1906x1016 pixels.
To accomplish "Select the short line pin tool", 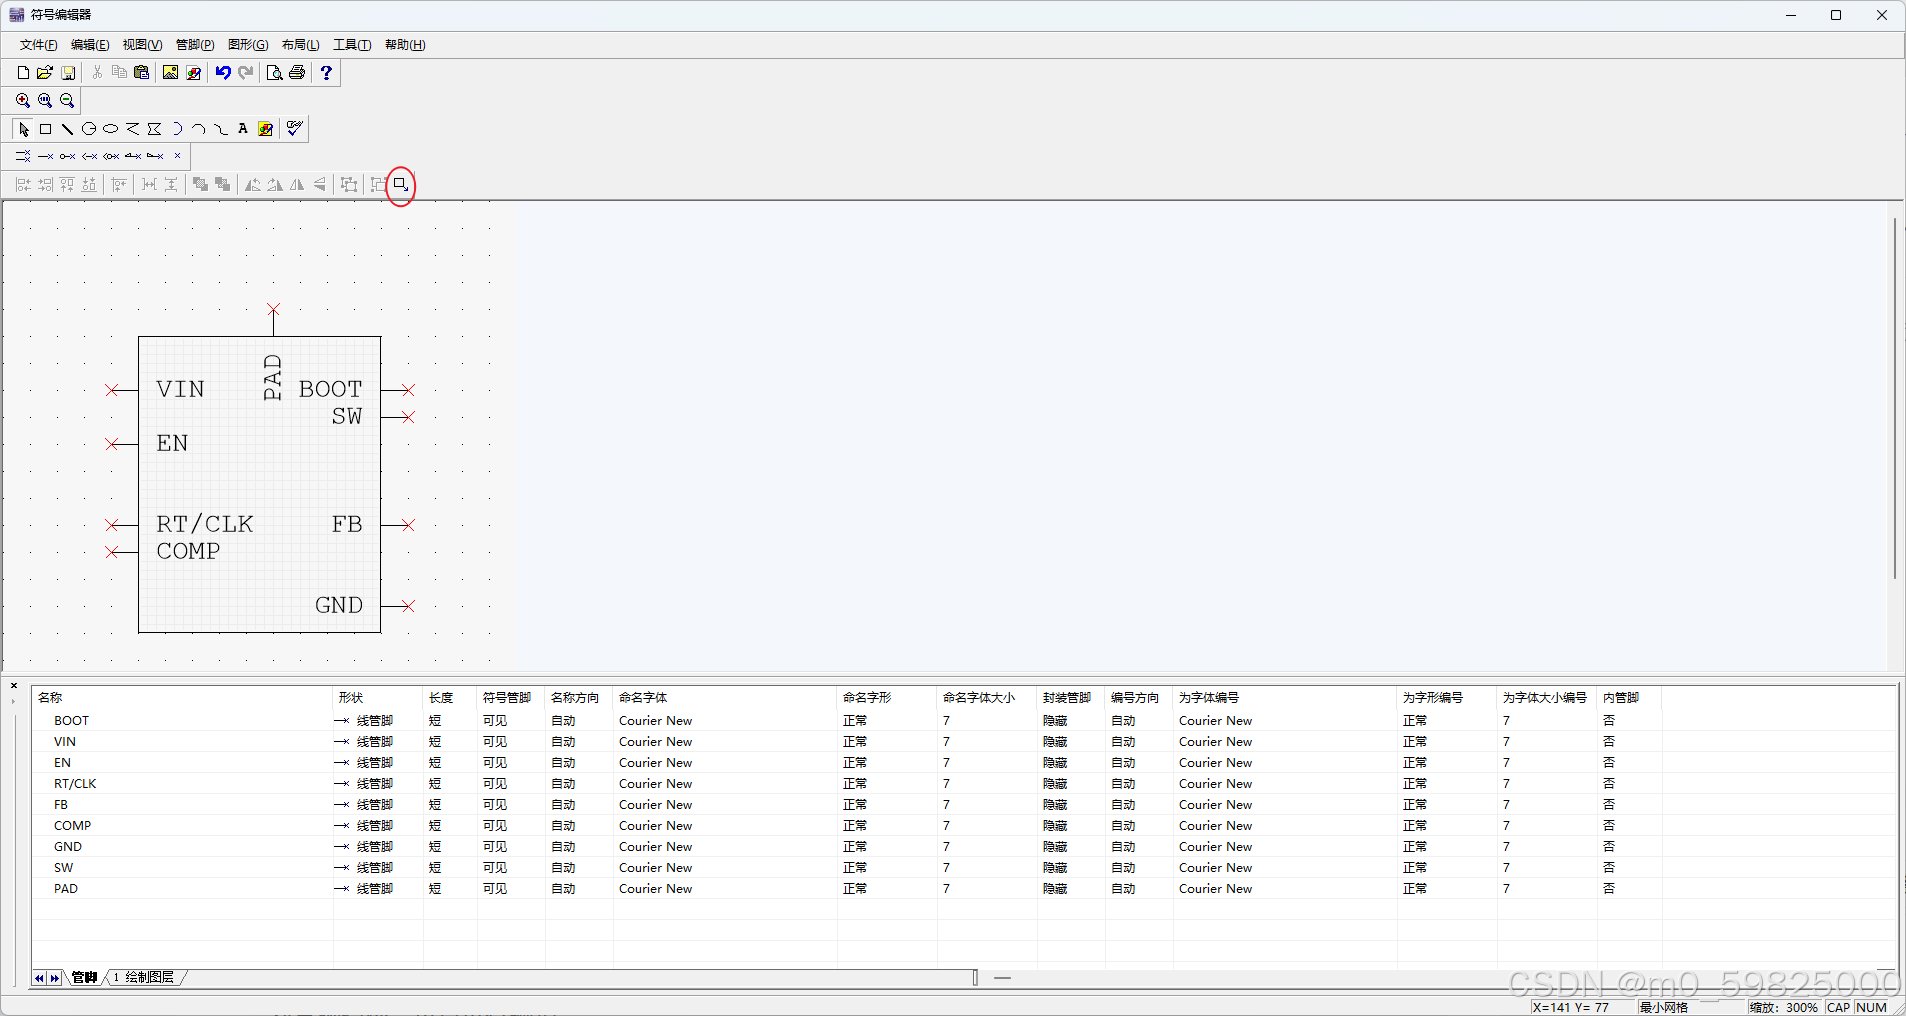I will [44, 156].
